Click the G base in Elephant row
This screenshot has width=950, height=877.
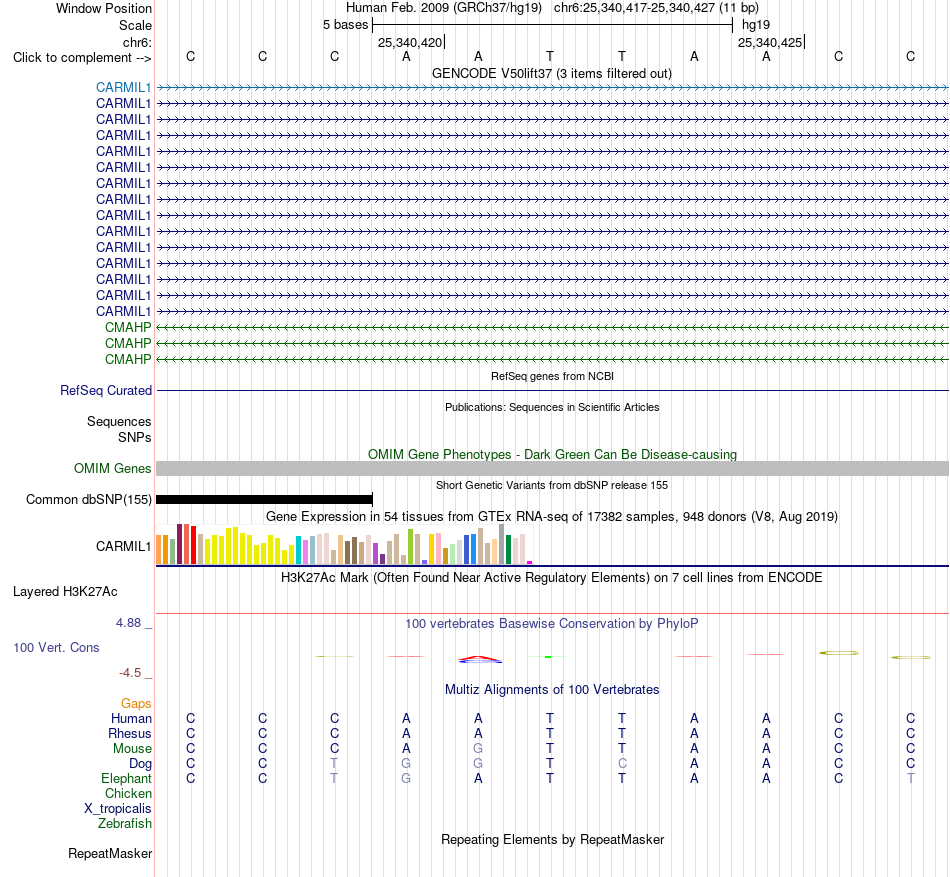point(406,778)
